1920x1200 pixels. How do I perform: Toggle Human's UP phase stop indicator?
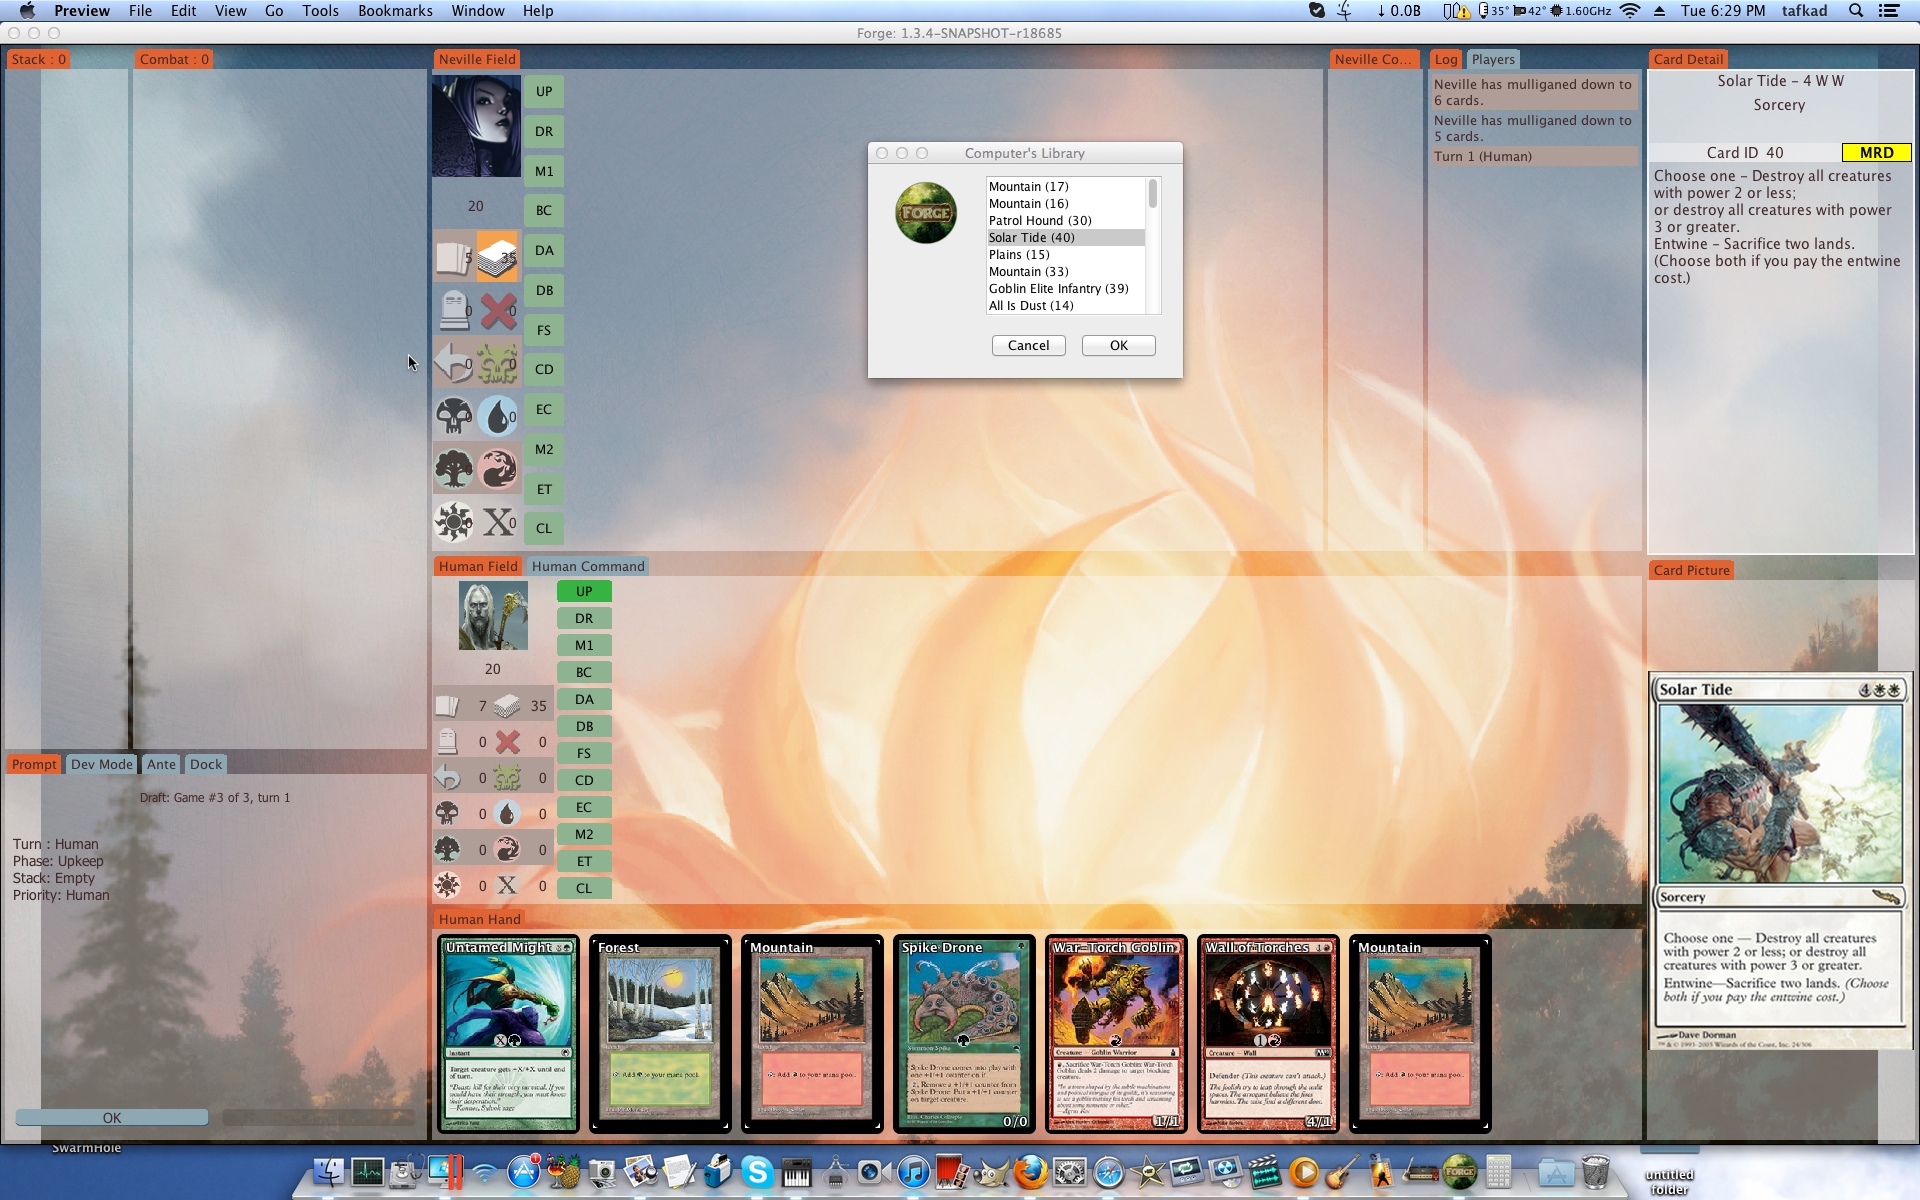click(x=584, y=591)
